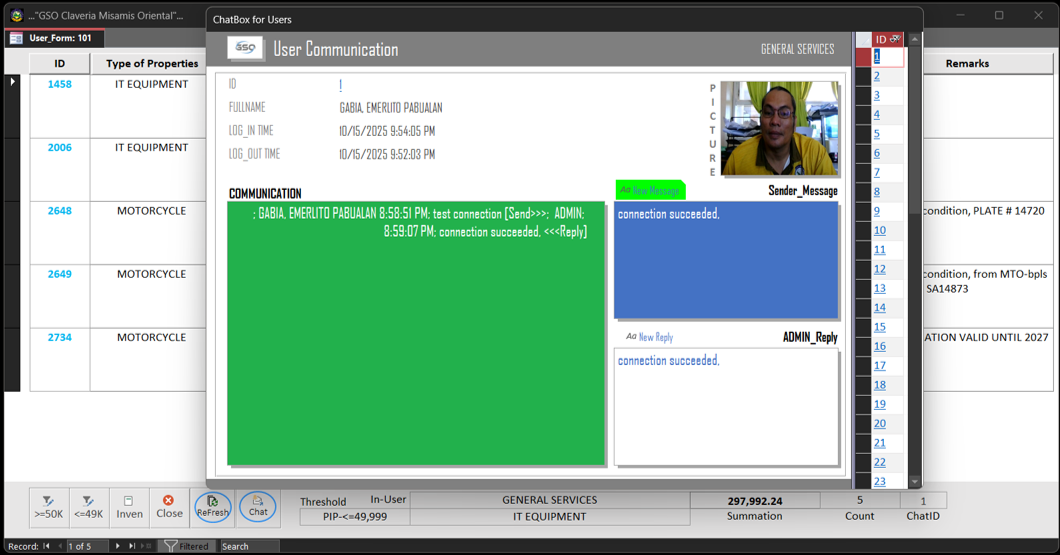The image size is (1060, 555).
Task: Click the >=50K filter icon button
Action: point(49,506)
